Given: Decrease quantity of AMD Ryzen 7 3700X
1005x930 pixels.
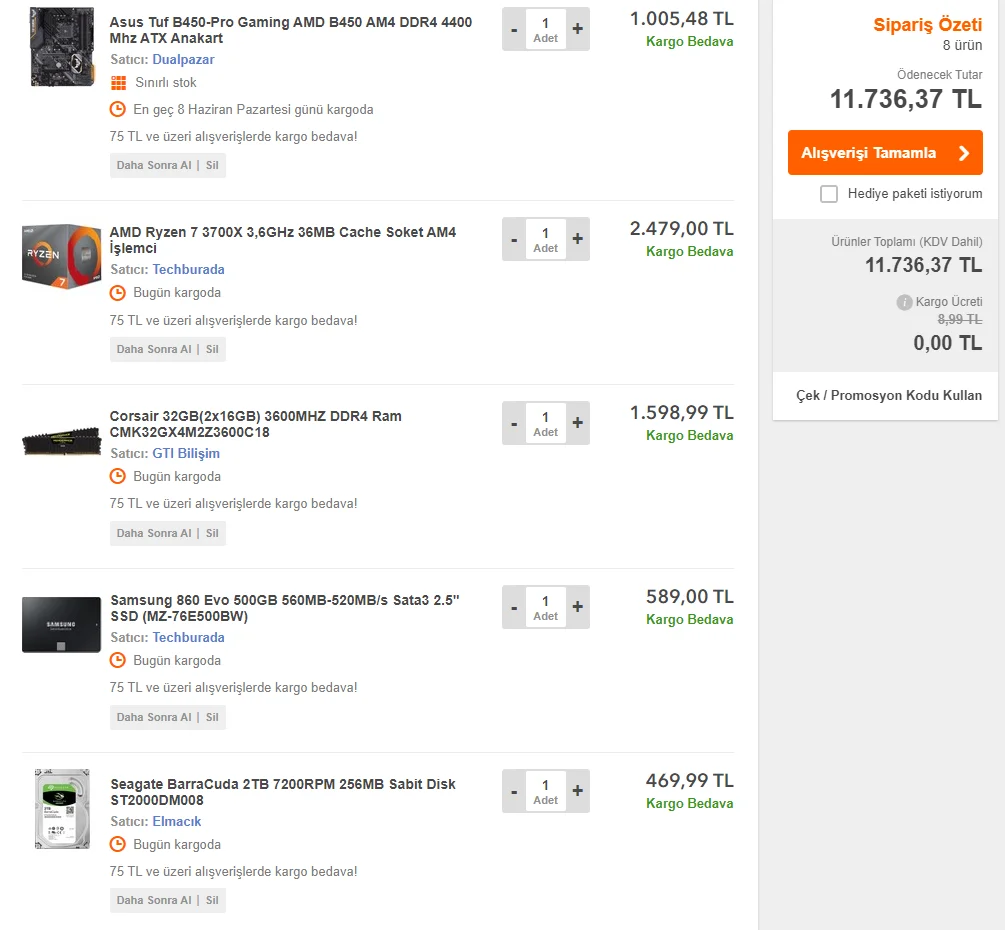Looking at the screenshot, I should (x=514, y=240).
